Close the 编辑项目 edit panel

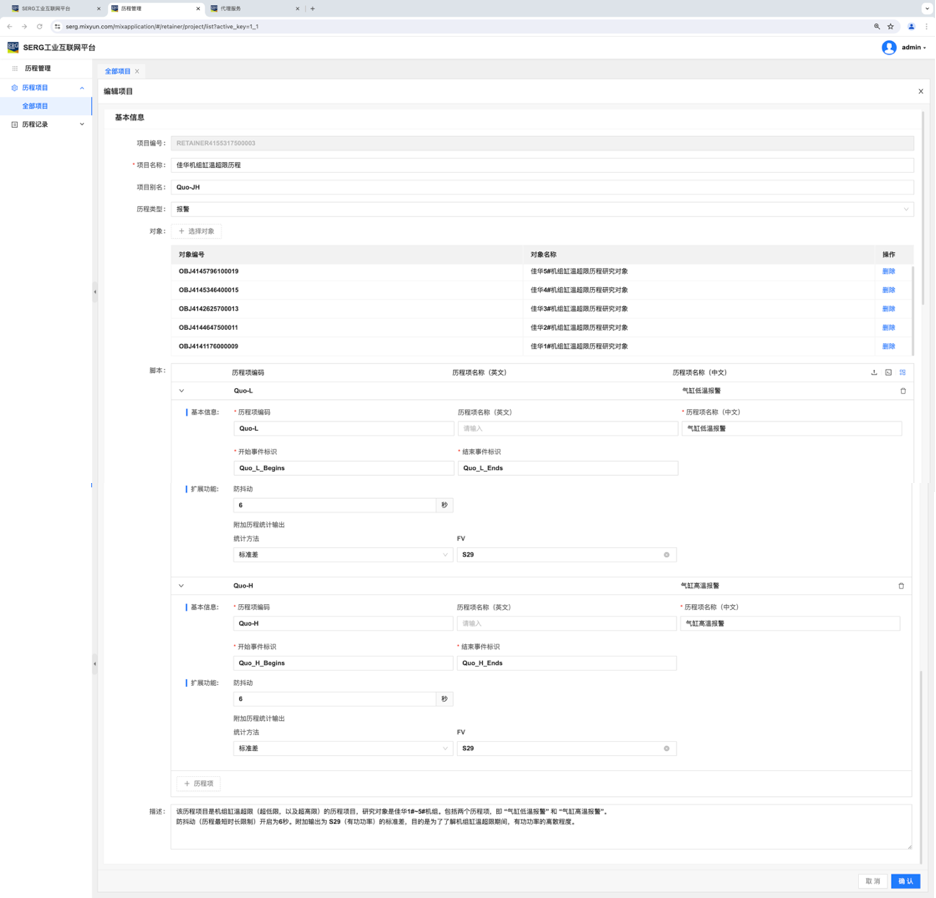921,91
